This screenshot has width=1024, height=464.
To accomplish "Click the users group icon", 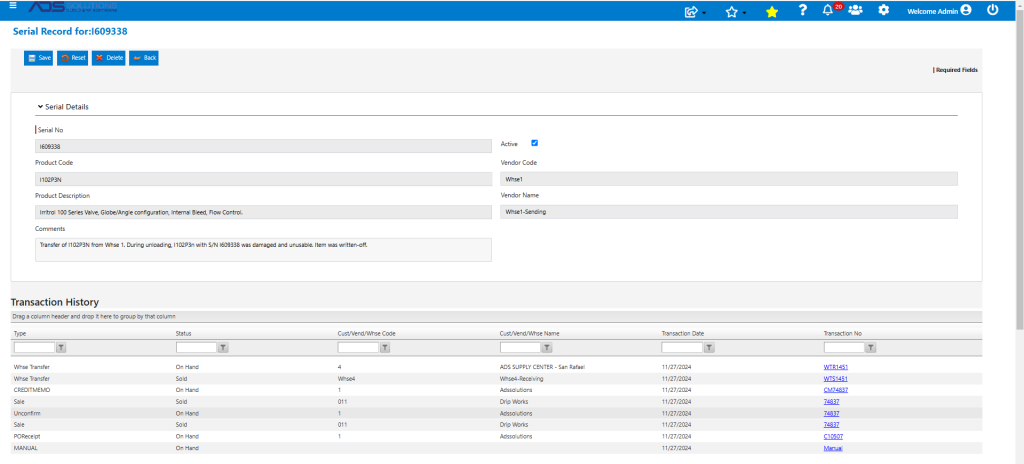I will (855, 10).
